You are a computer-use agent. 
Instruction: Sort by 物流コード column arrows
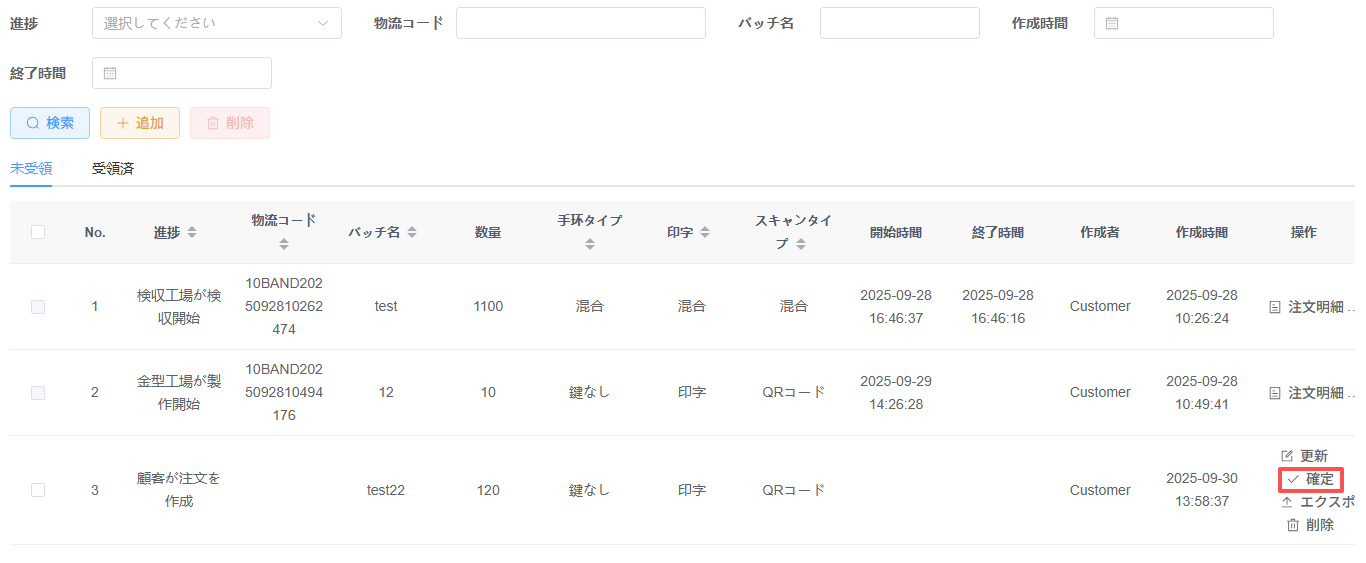pyautogui.click(x=284, y=244)
